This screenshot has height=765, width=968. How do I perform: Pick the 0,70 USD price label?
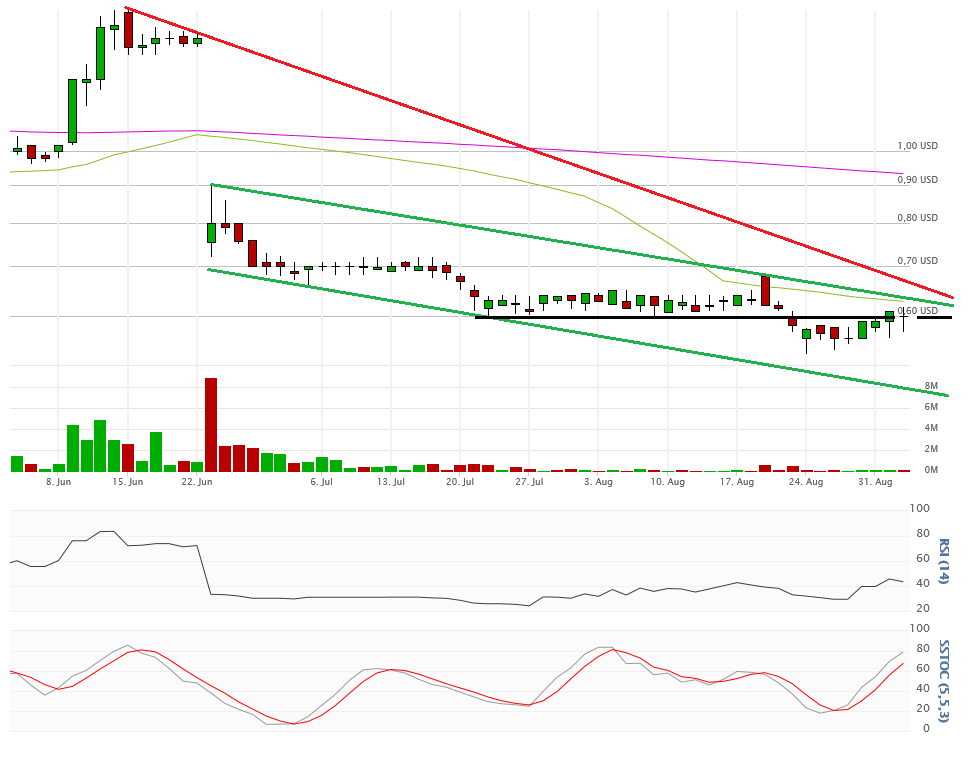click(x=916, y=261)
